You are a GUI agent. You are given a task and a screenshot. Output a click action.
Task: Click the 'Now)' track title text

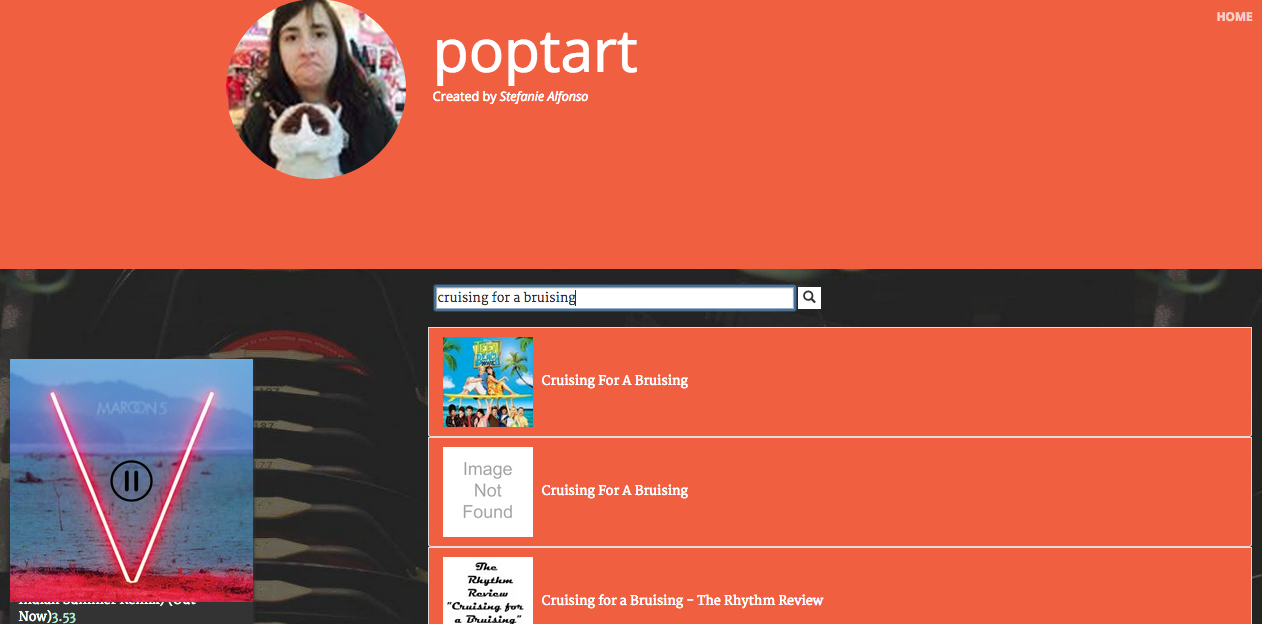[x=34, y=616]
